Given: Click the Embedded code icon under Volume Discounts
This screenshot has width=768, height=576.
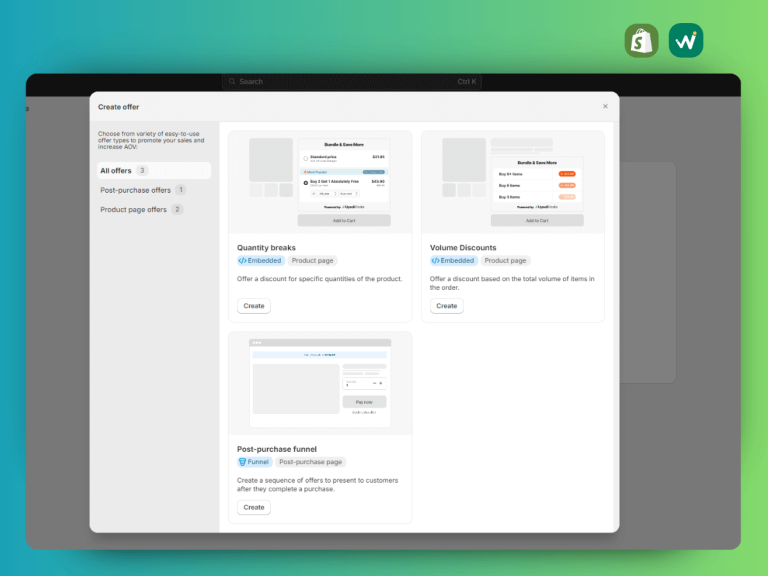Looking at the screenshot, I should point(435,261).
